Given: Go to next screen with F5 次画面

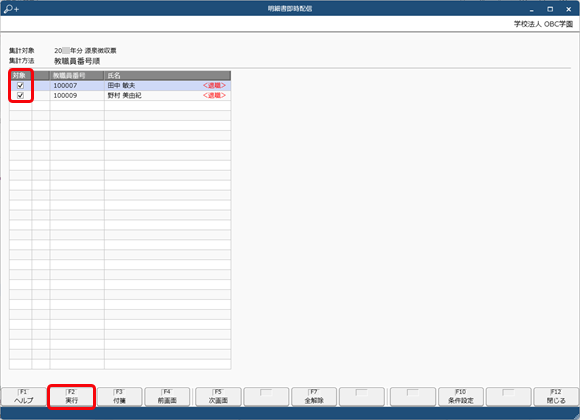Looking at the screenshot, I should pos(218,397).
